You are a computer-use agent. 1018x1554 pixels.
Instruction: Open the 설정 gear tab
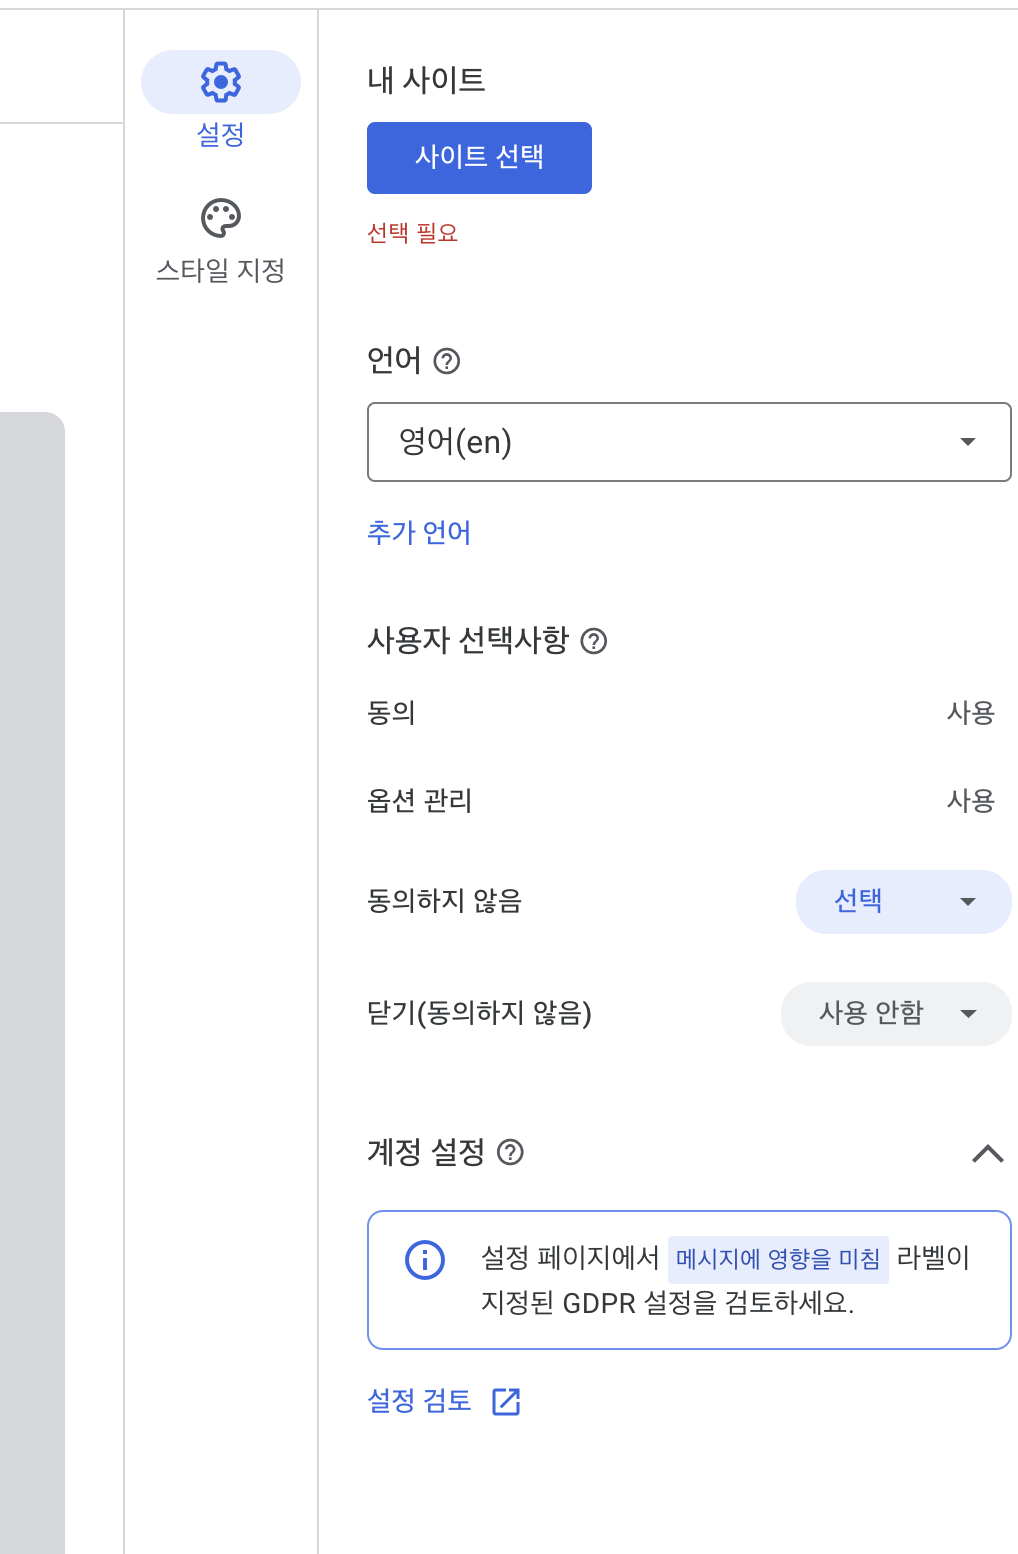pos(221,100)
